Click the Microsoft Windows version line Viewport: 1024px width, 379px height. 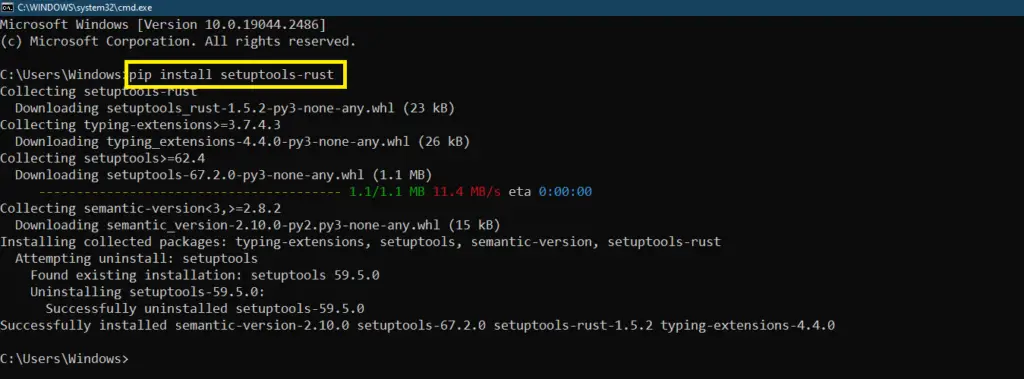(x=163, y=25)
